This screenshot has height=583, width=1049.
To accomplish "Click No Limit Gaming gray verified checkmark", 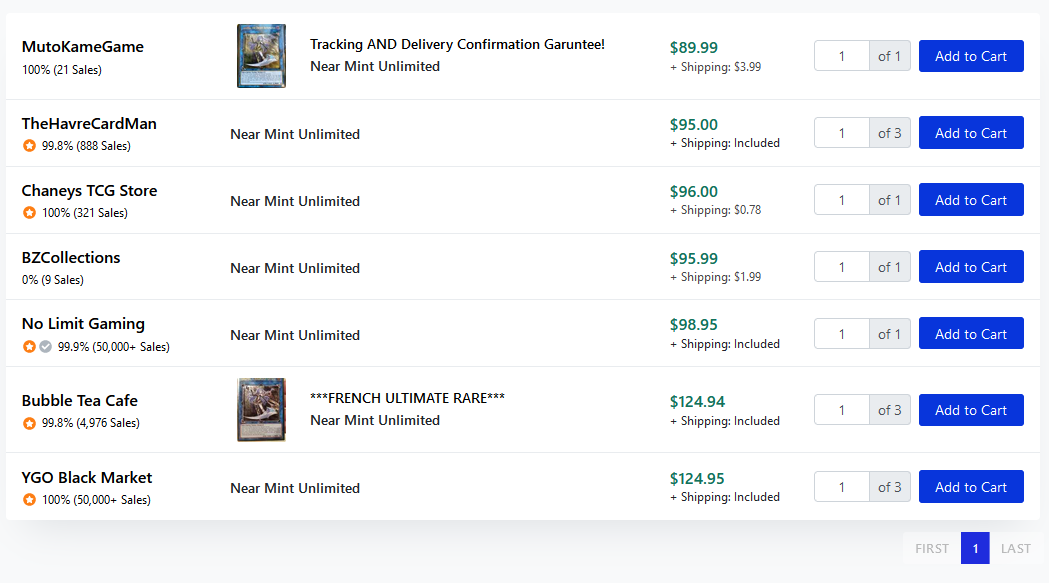I will click(x=45, y=346).
